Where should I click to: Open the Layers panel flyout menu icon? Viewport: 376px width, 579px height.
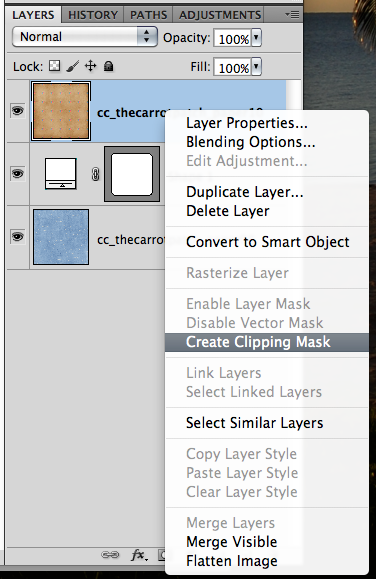292,15
